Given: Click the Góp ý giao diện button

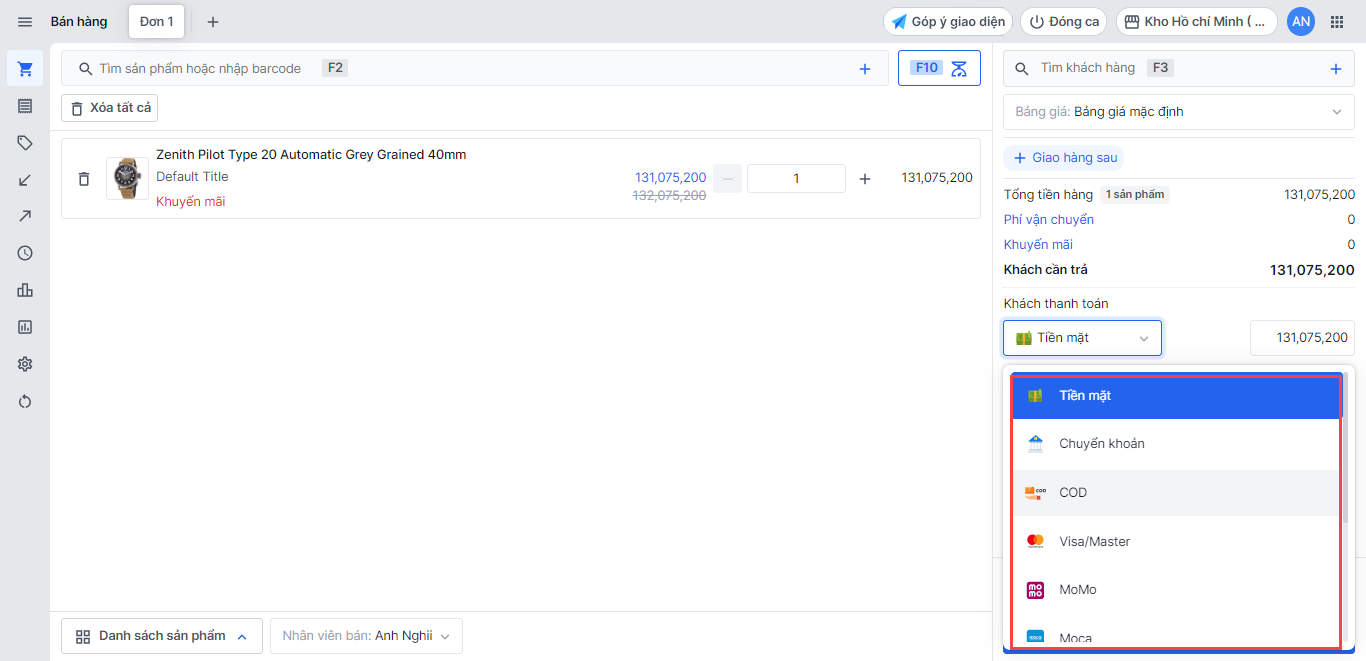Looking at the screenshot, I should (948, 22).
